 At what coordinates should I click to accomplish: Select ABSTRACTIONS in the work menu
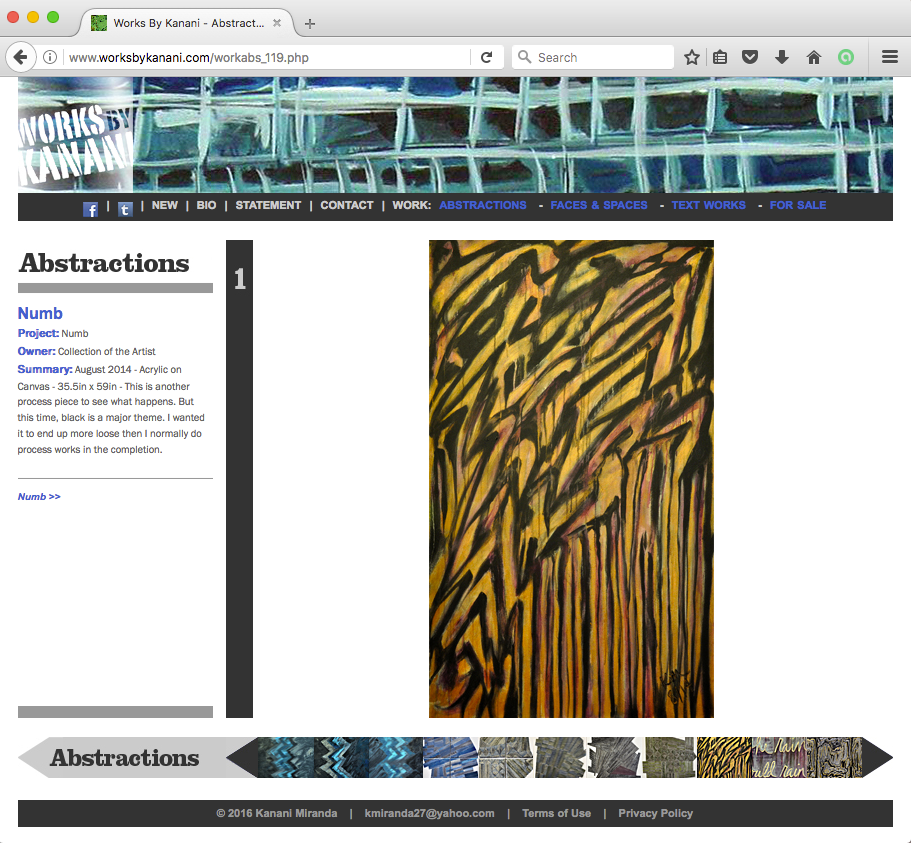[x=483, y=205]
